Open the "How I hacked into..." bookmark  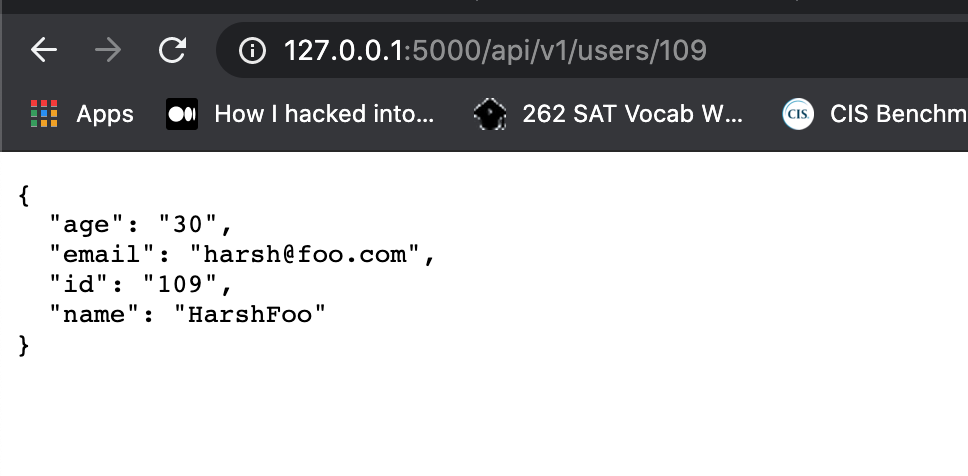point(324,114)
